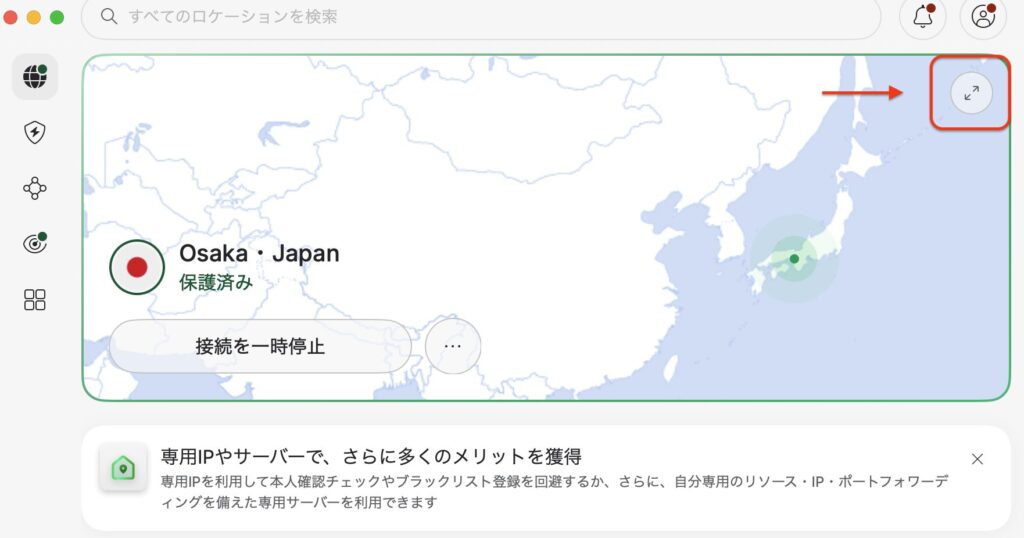The image size is (1024, 538).
Task: Click the Japan flag connection icon
Action: [x=137, y=267]
